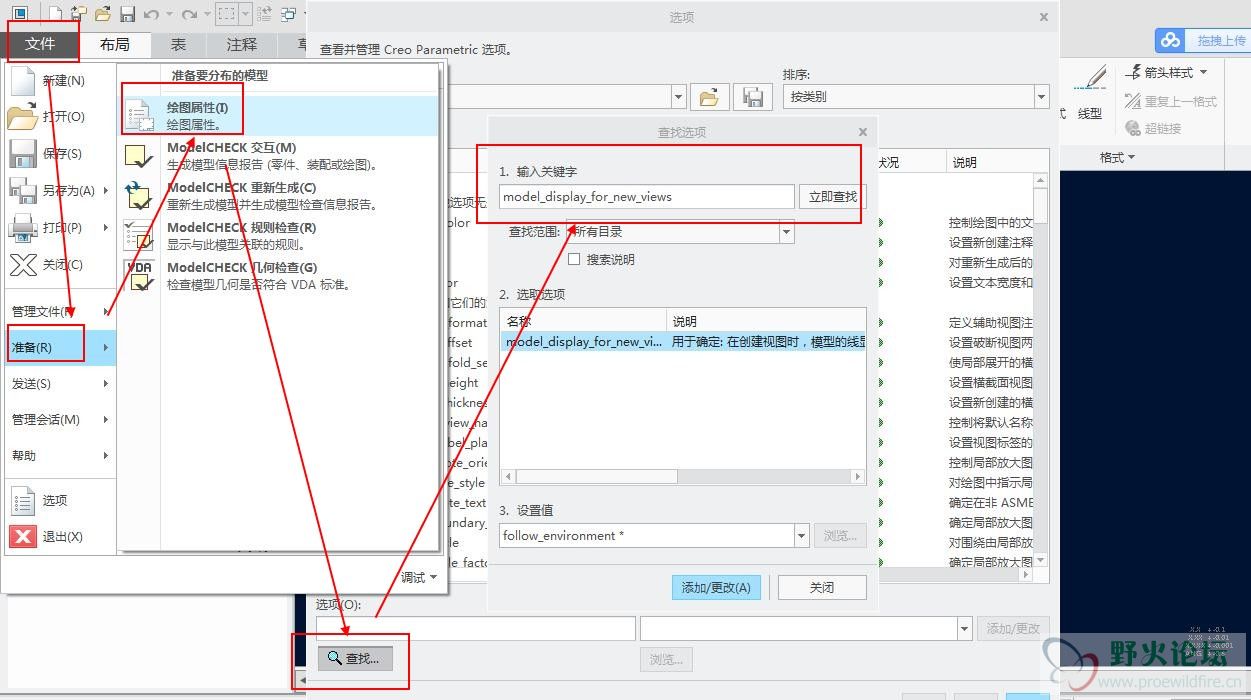
Task: Open the 文件 menu tab
Action: 40,44
